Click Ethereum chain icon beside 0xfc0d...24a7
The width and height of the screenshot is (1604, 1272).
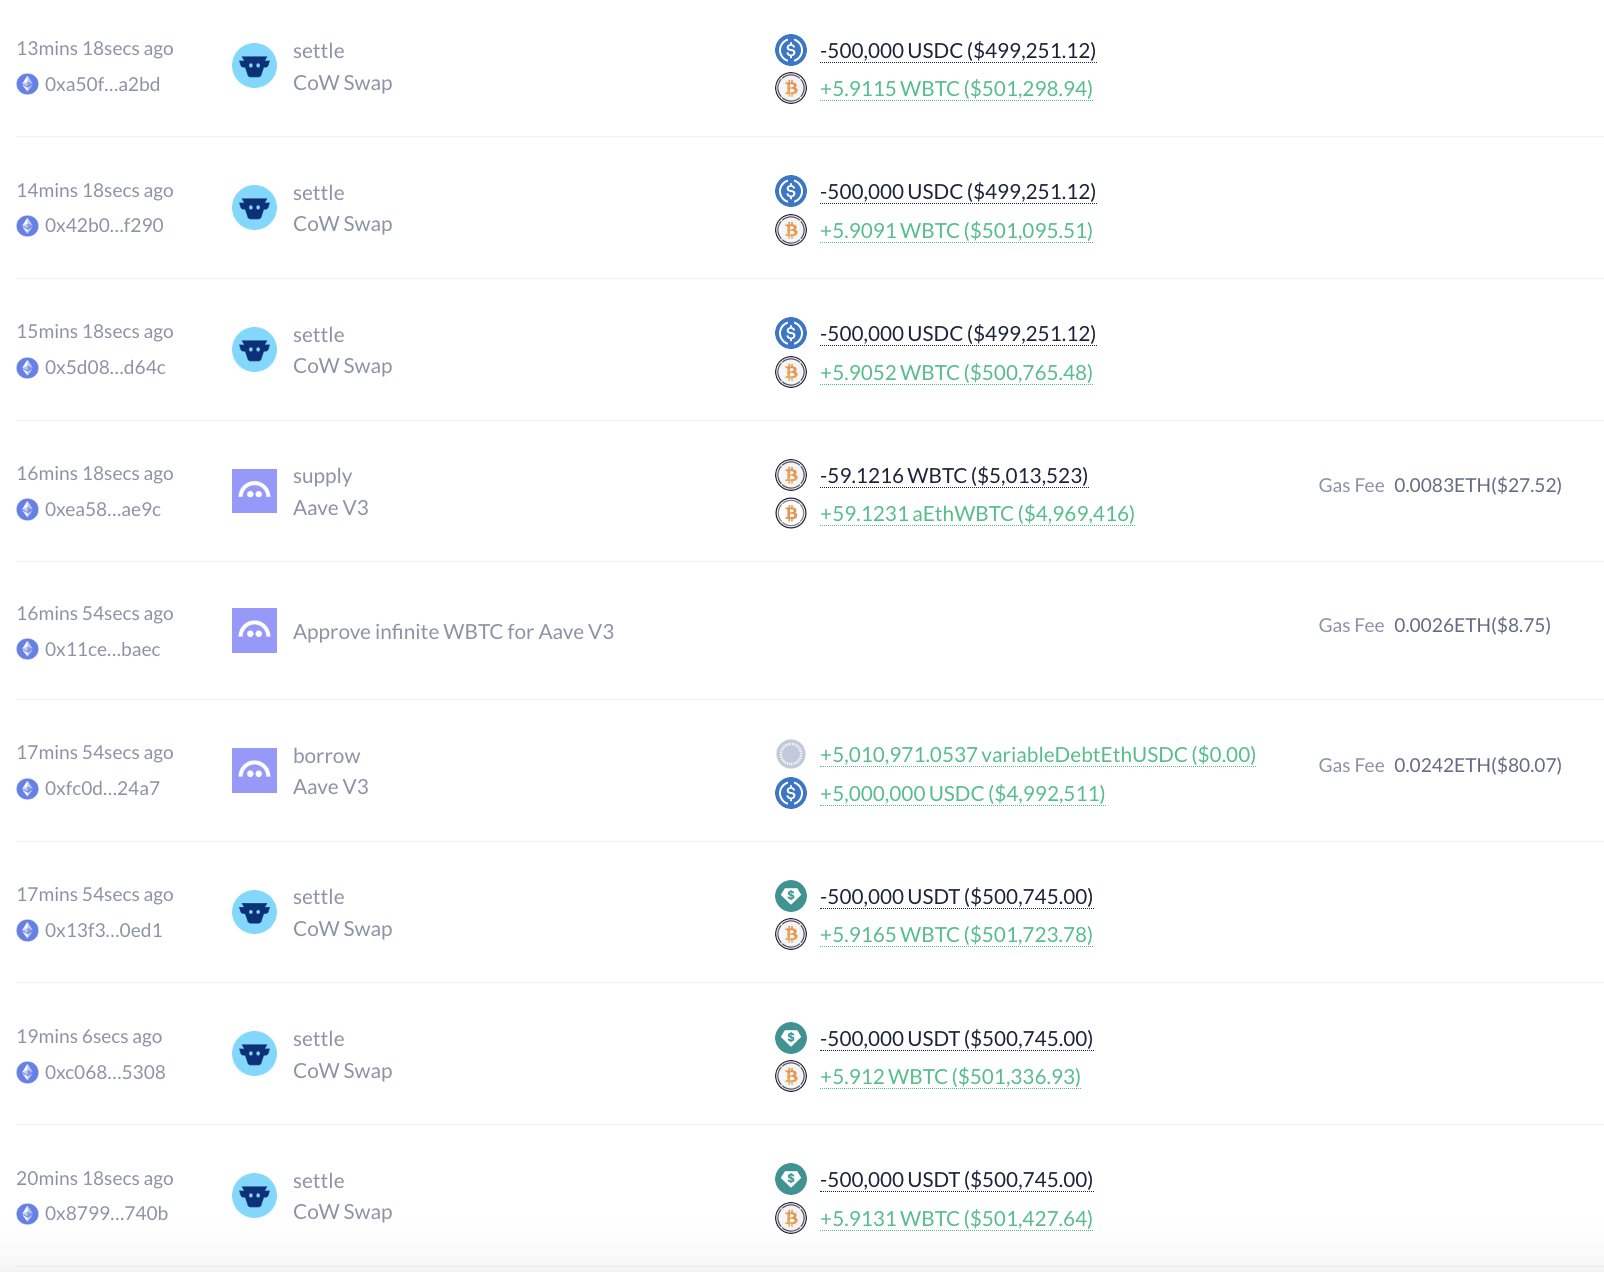coord(28,788)
